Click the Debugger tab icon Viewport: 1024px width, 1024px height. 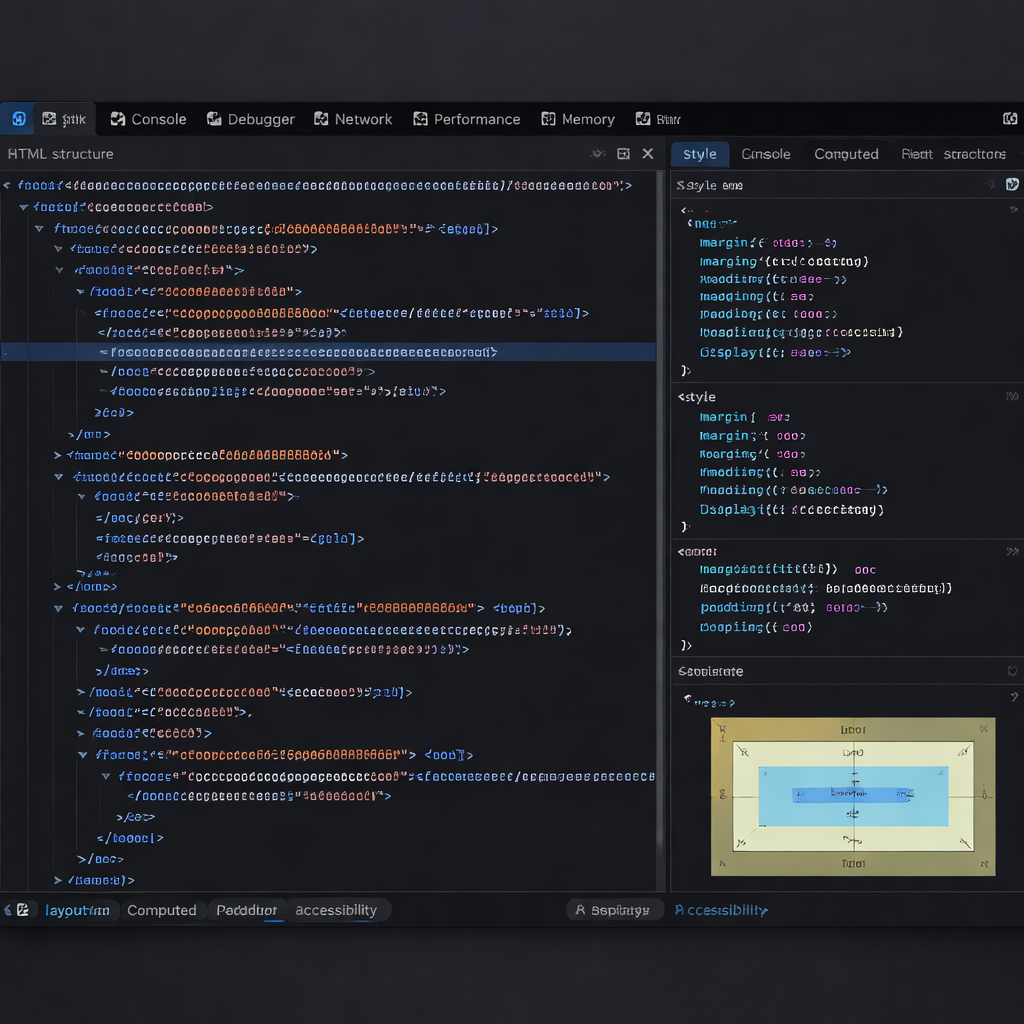coord(214,119)
